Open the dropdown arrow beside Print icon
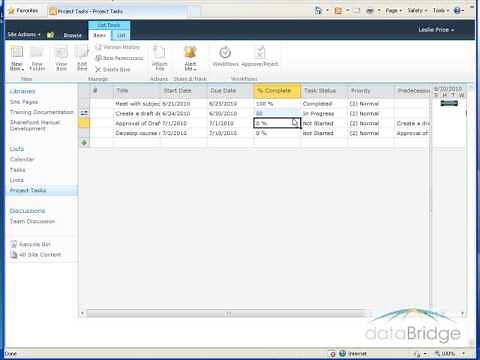Image resolution: width=480 pixels, height=360 pixels. 379,11
